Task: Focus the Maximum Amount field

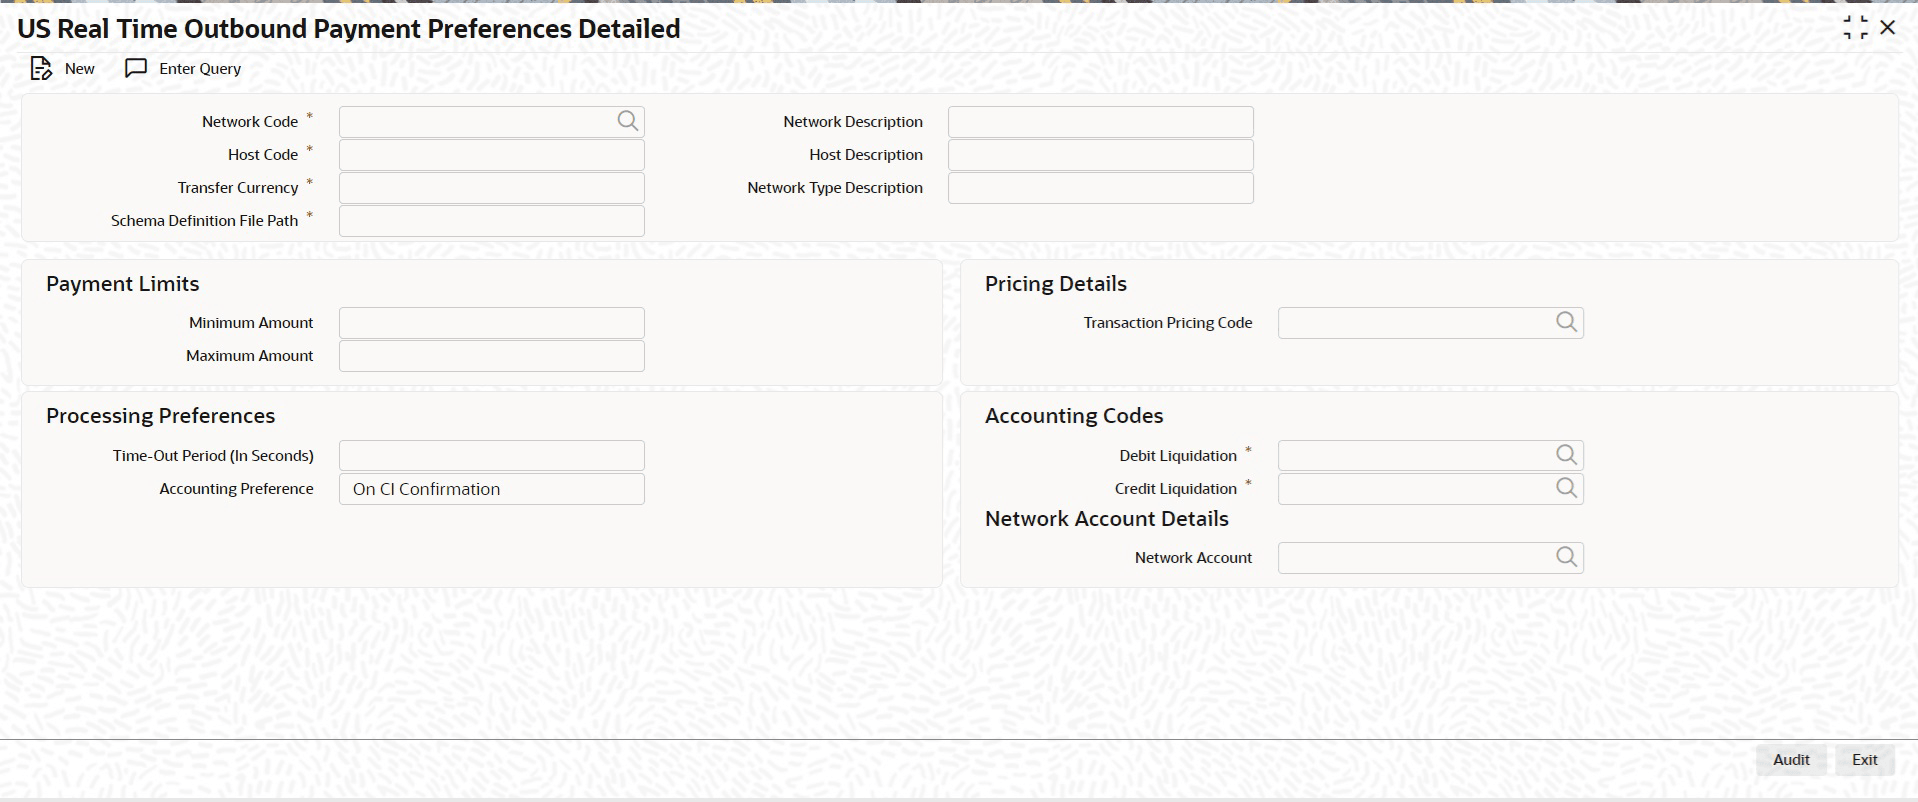Action: coord(492,356)
